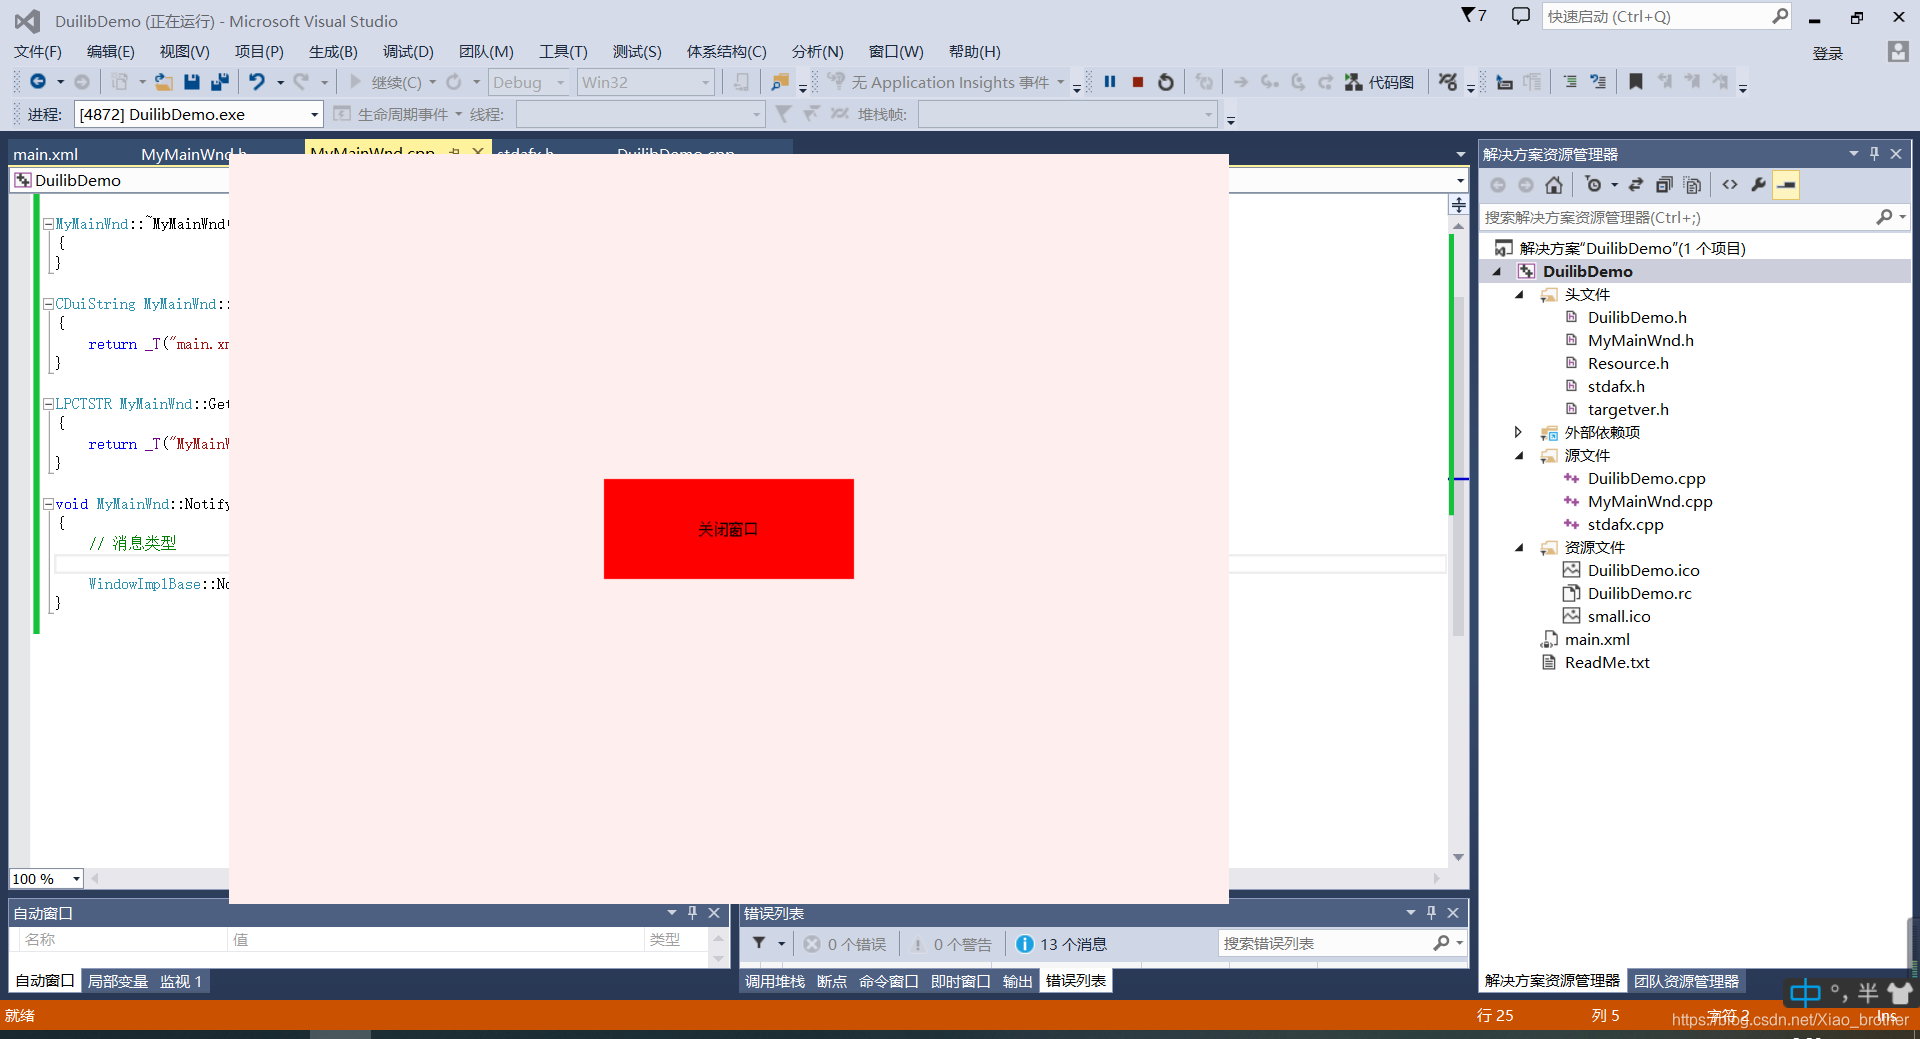
Task: Collapse all items in Solution Explorer
Action: tap(1664, 185)
